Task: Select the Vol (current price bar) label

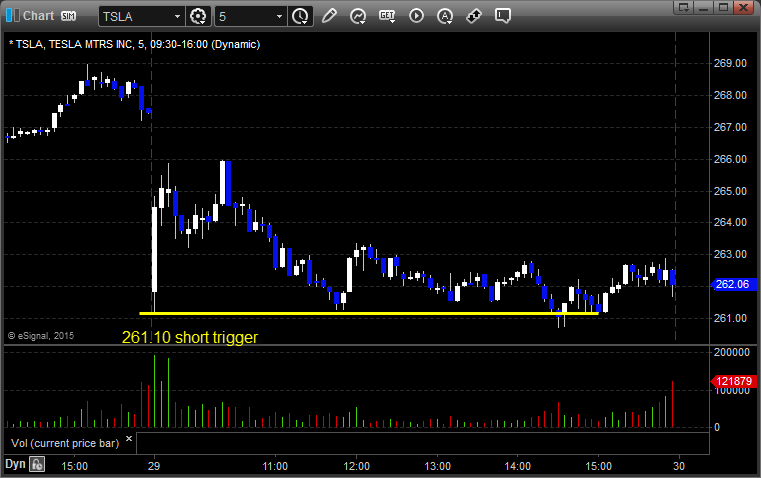Action: click(x=65, y=443)
